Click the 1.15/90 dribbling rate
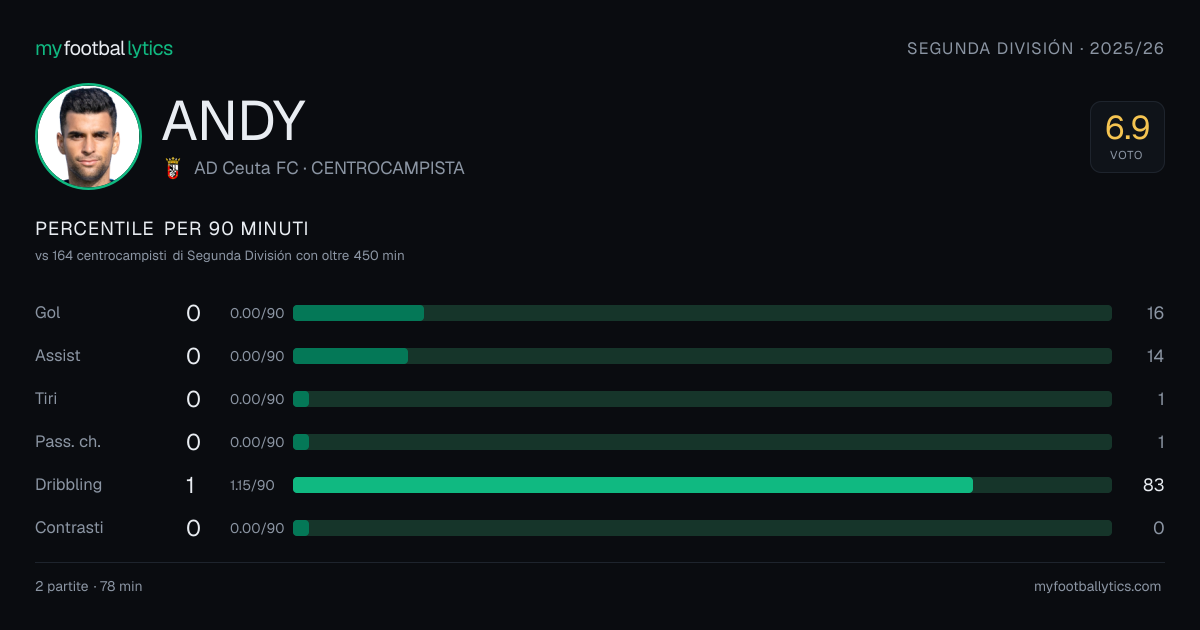 click(x=252, y=485)
